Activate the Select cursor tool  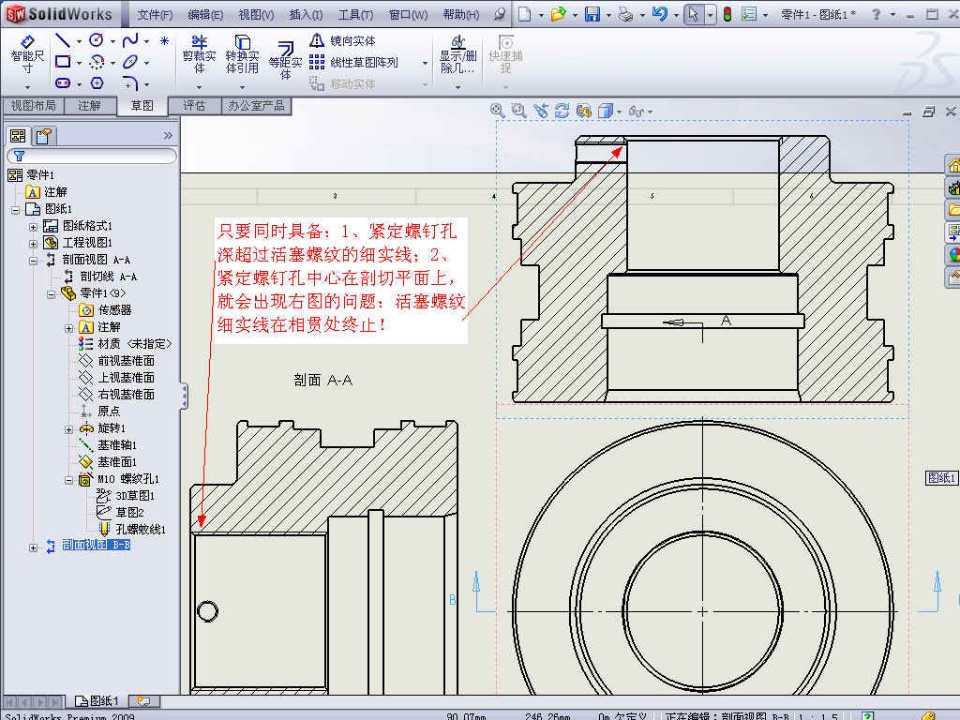693,13
